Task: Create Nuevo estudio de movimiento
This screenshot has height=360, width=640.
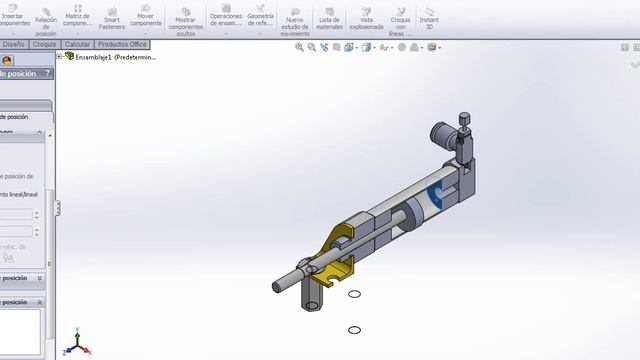Action: [x=295, y=21]
